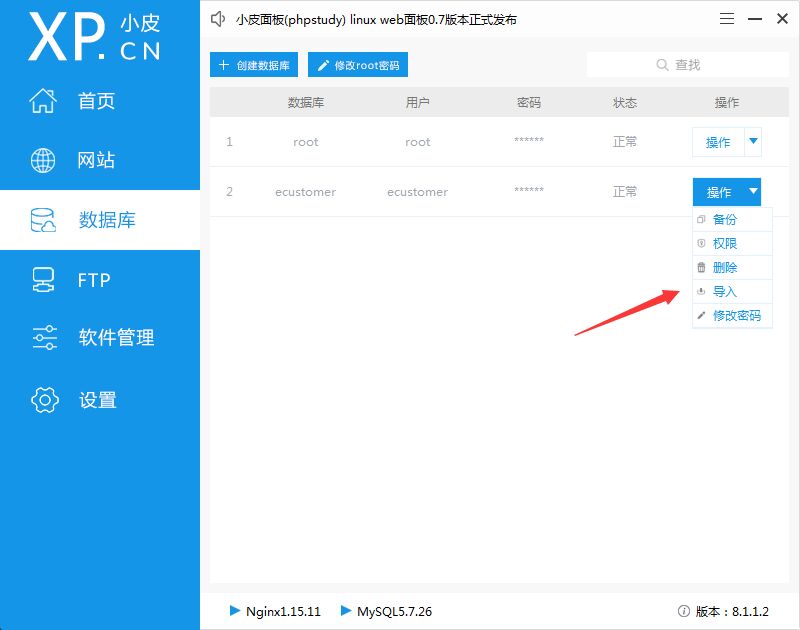The image size is (800, 630).
Task: Select 数据库 database section
Action: pos(100,220)
